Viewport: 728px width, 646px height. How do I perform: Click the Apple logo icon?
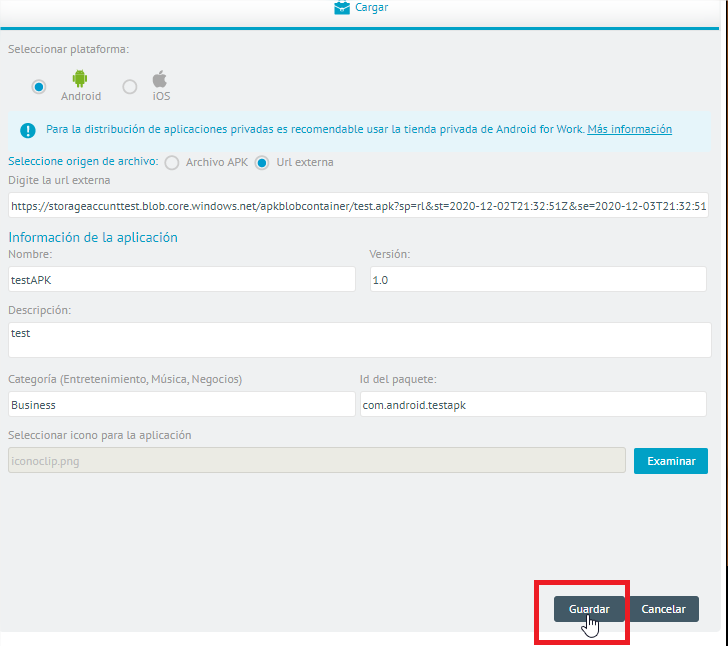pos(160,79)
